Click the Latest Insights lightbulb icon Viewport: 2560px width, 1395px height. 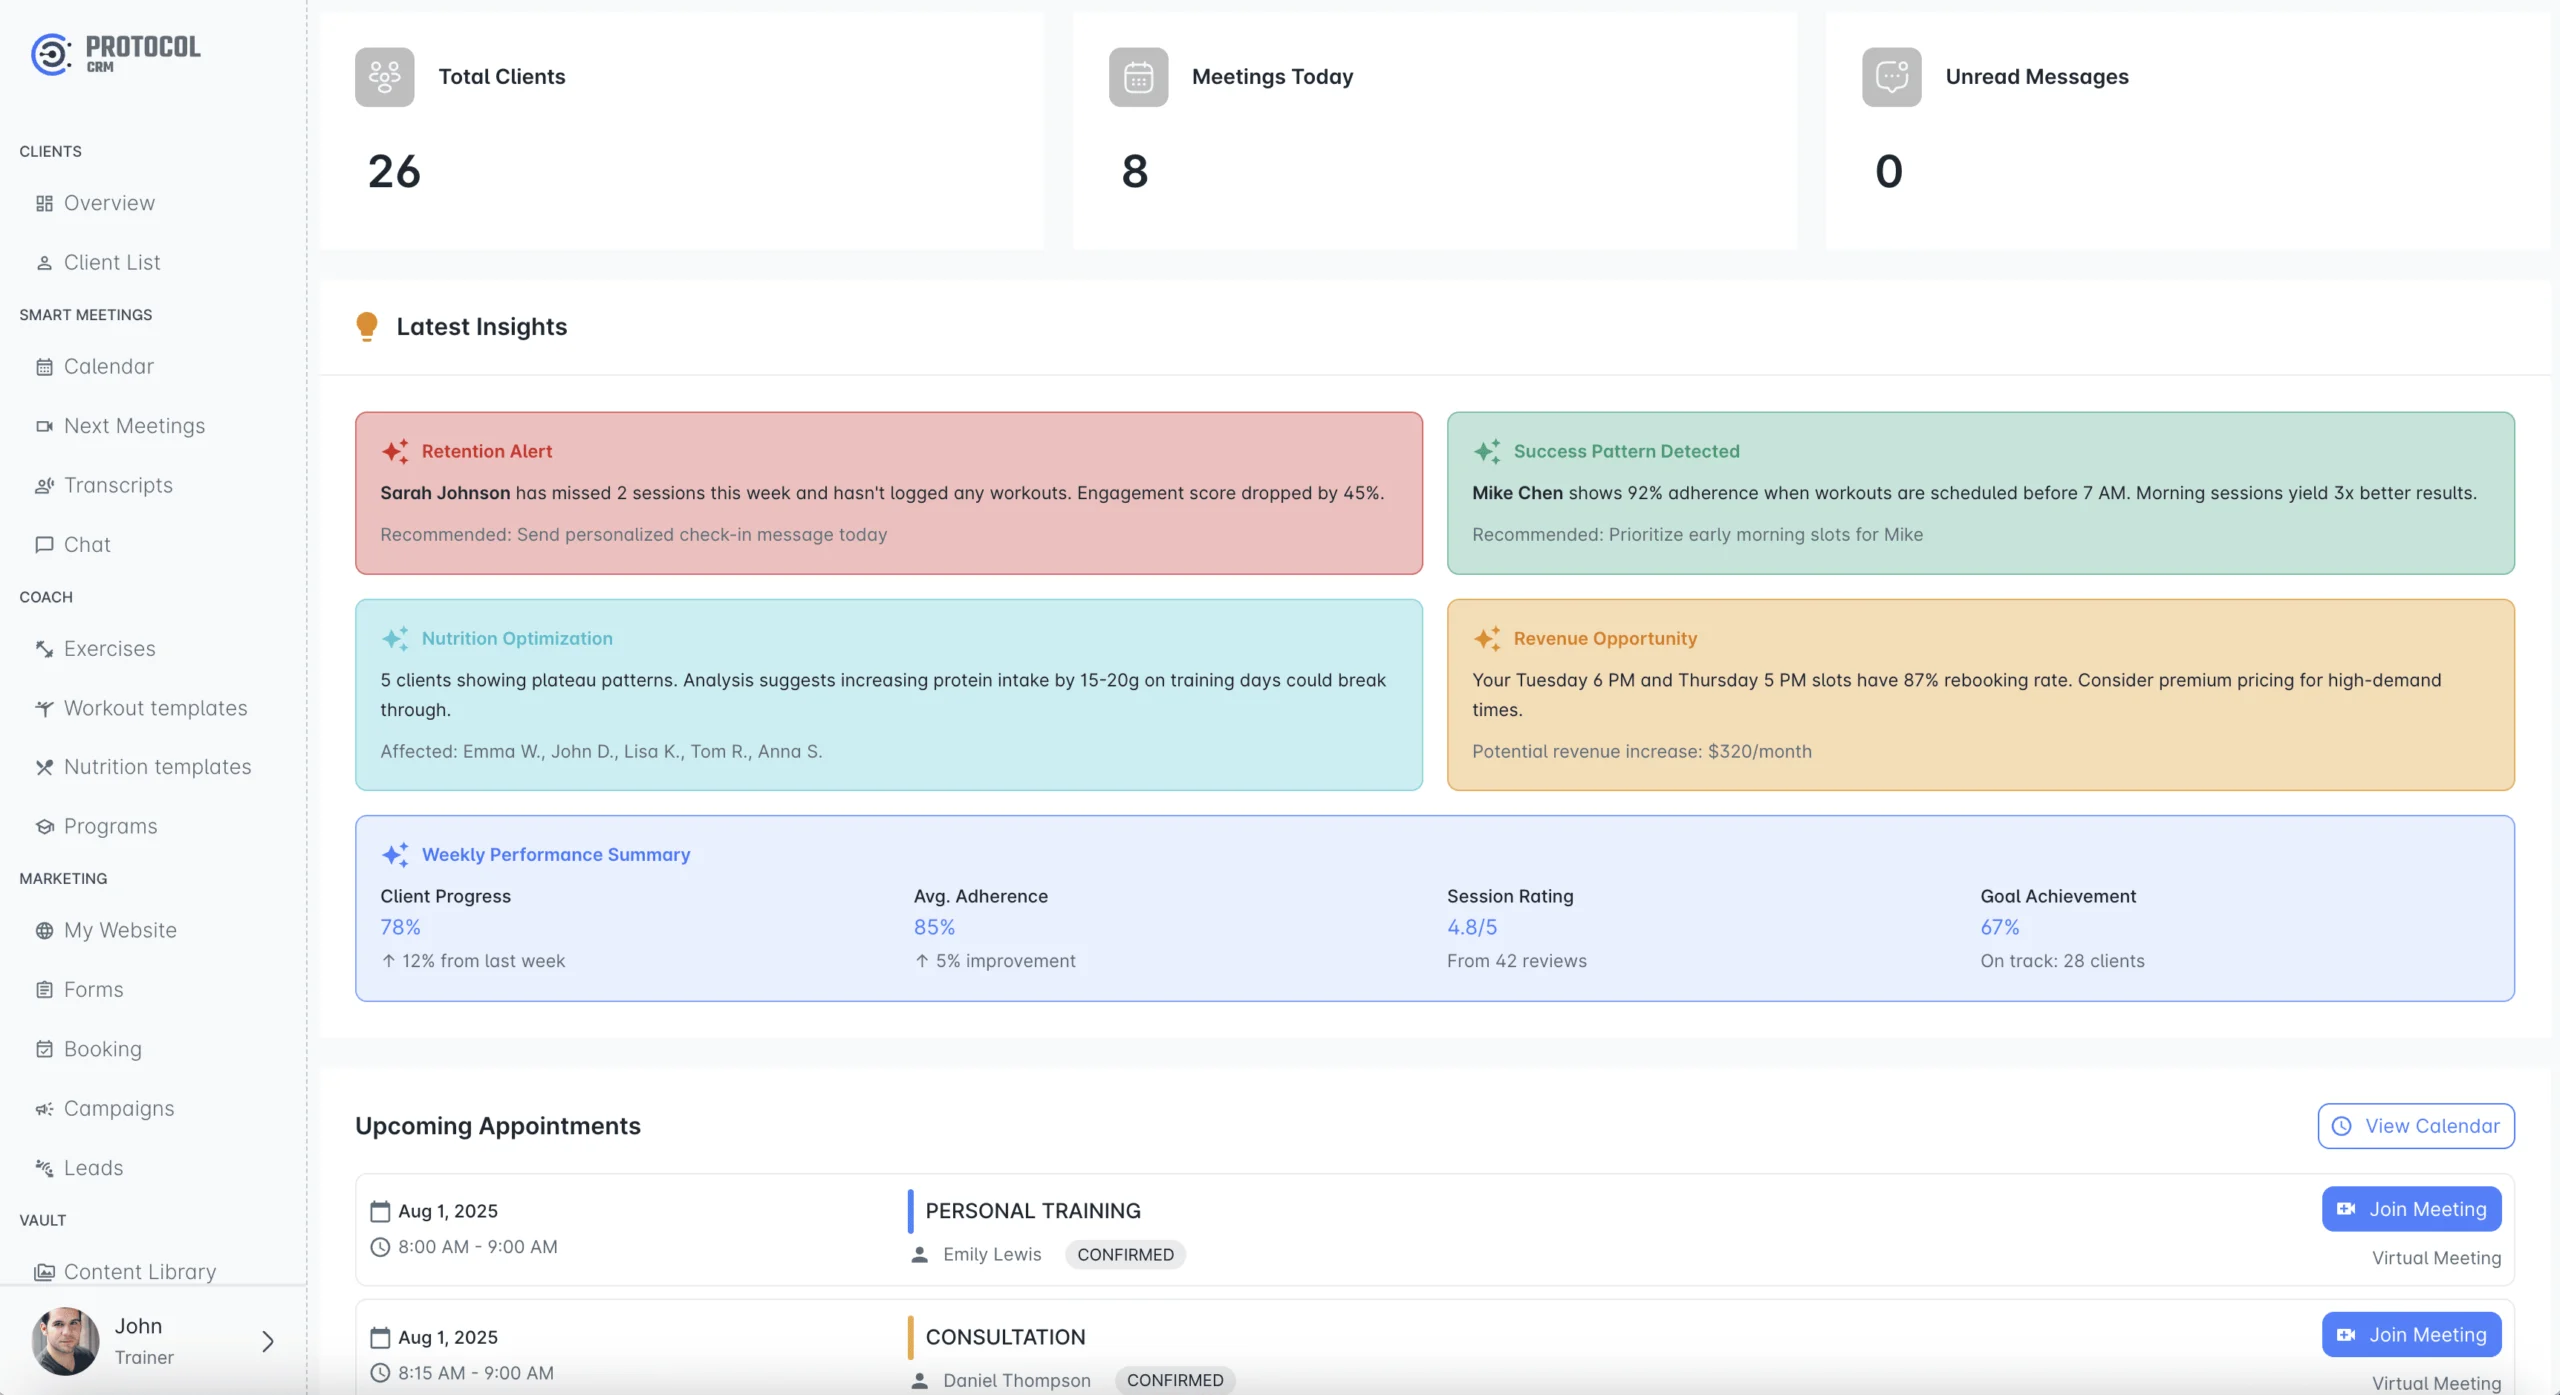coord(367,327)
